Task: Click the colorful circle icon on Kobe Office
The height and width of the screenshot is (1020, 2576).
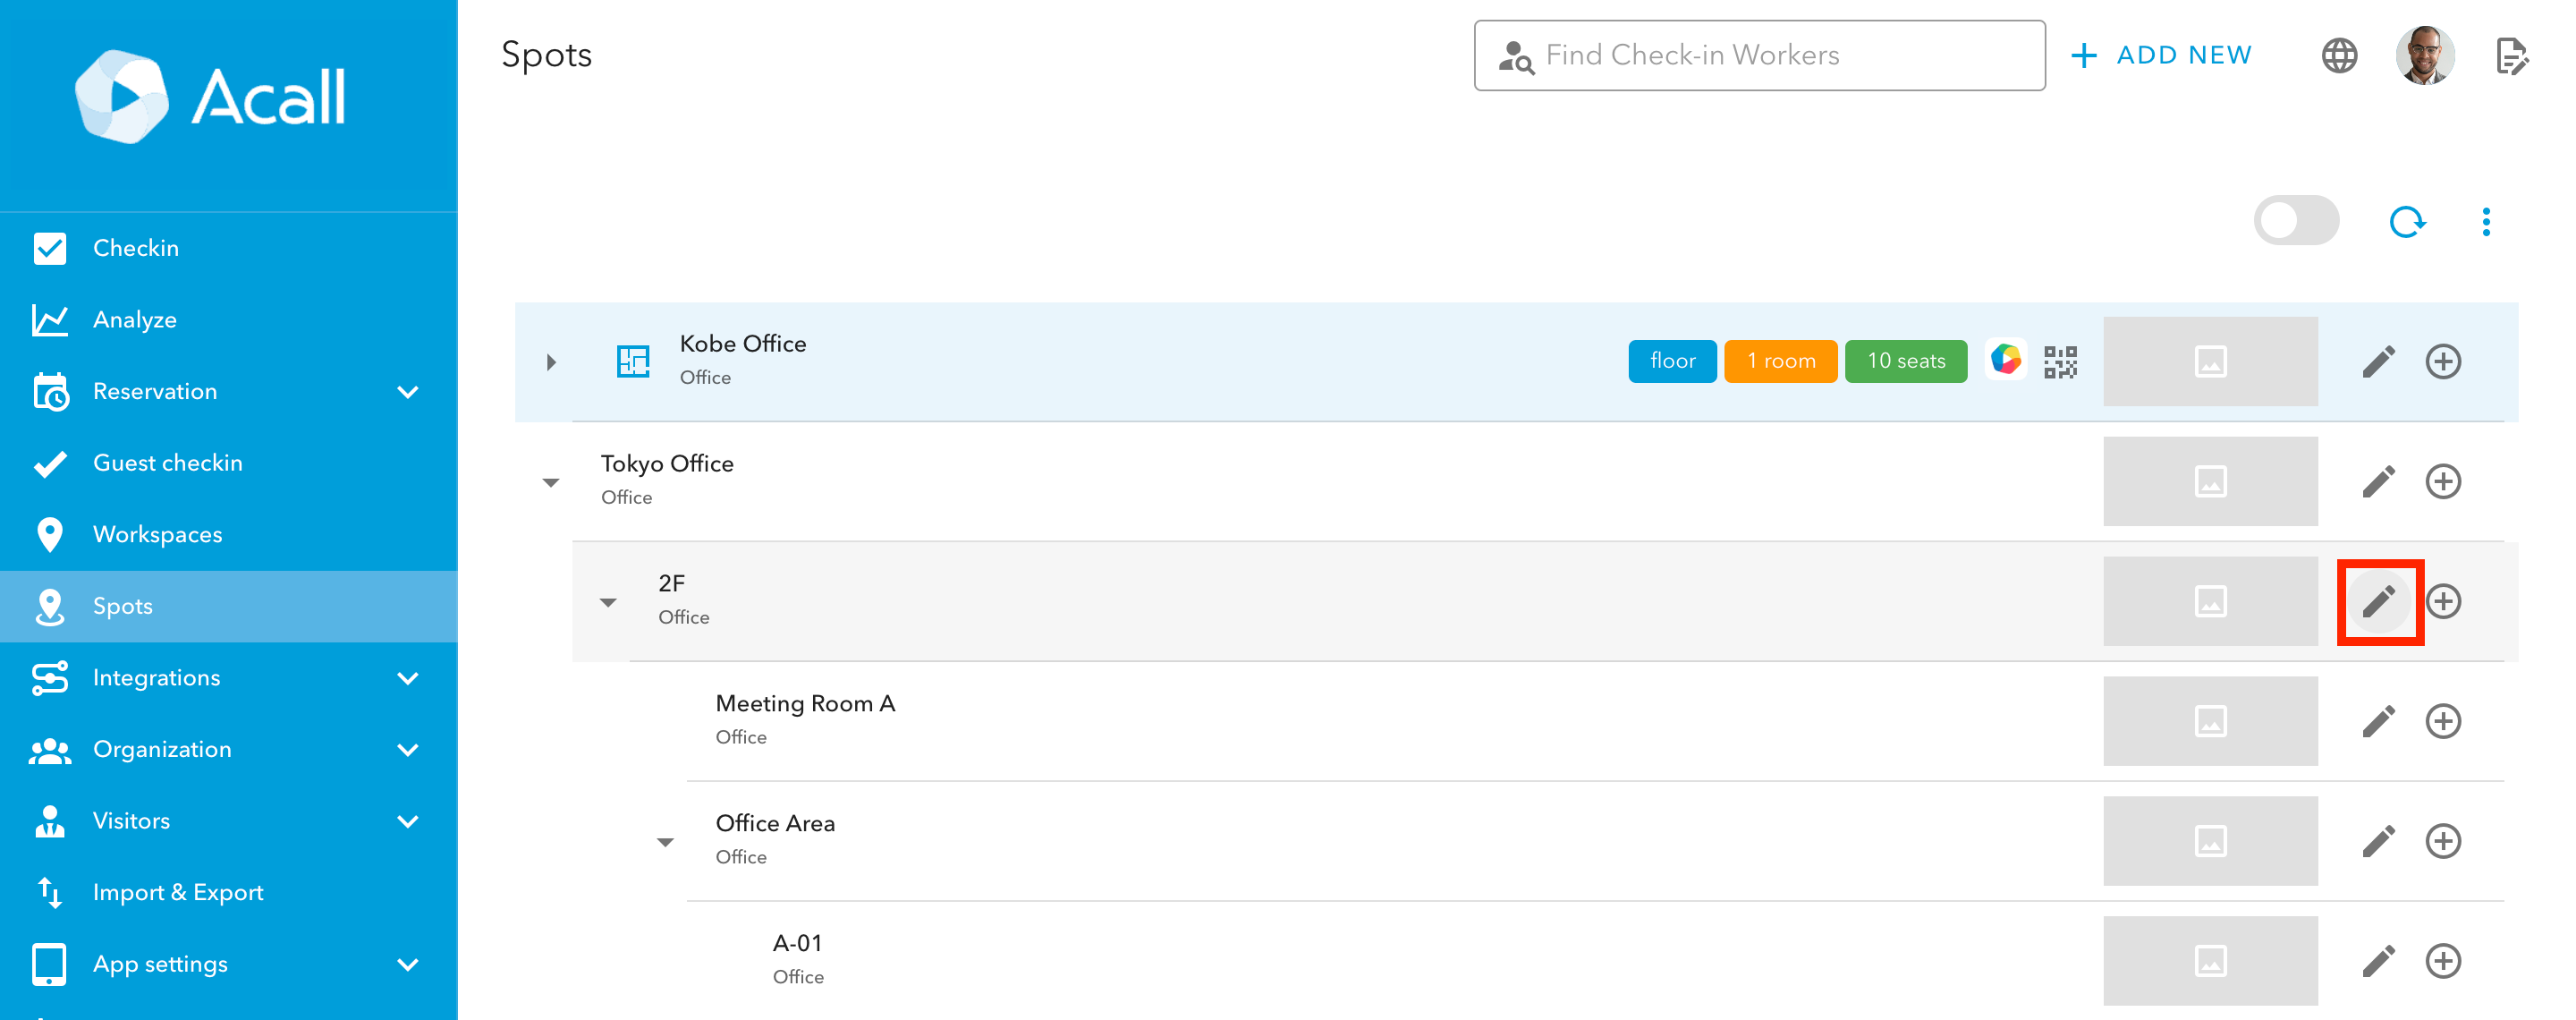Action: (2005, 359)
